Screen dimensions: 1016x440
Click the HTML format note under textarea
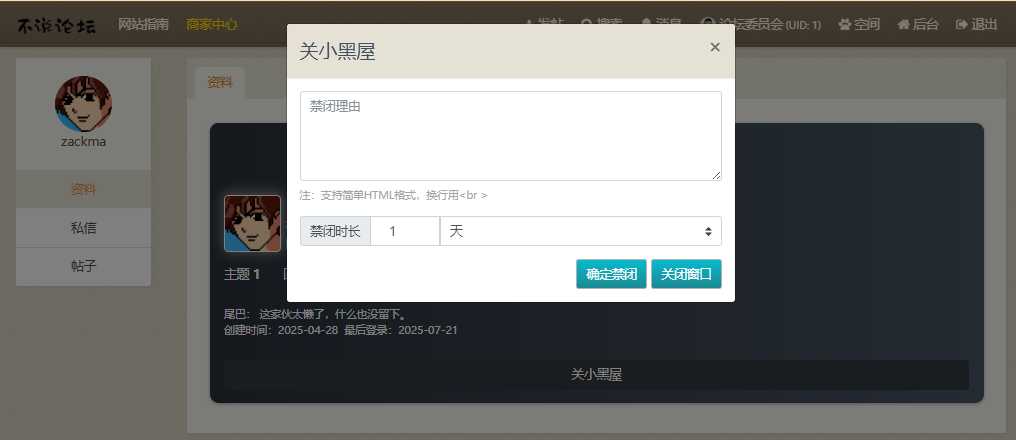[x=393, y=194]
